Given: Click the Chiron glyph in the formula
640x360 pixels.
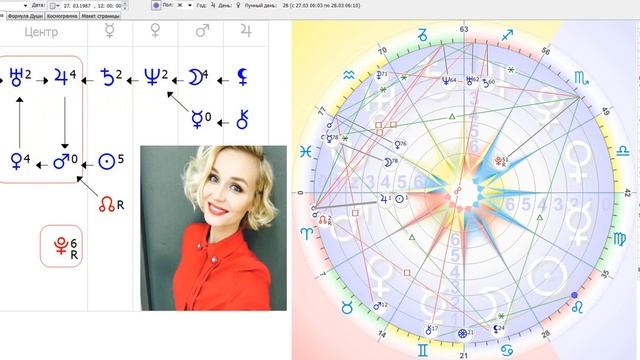Looking at the screenshot, I should click(242, 119).
